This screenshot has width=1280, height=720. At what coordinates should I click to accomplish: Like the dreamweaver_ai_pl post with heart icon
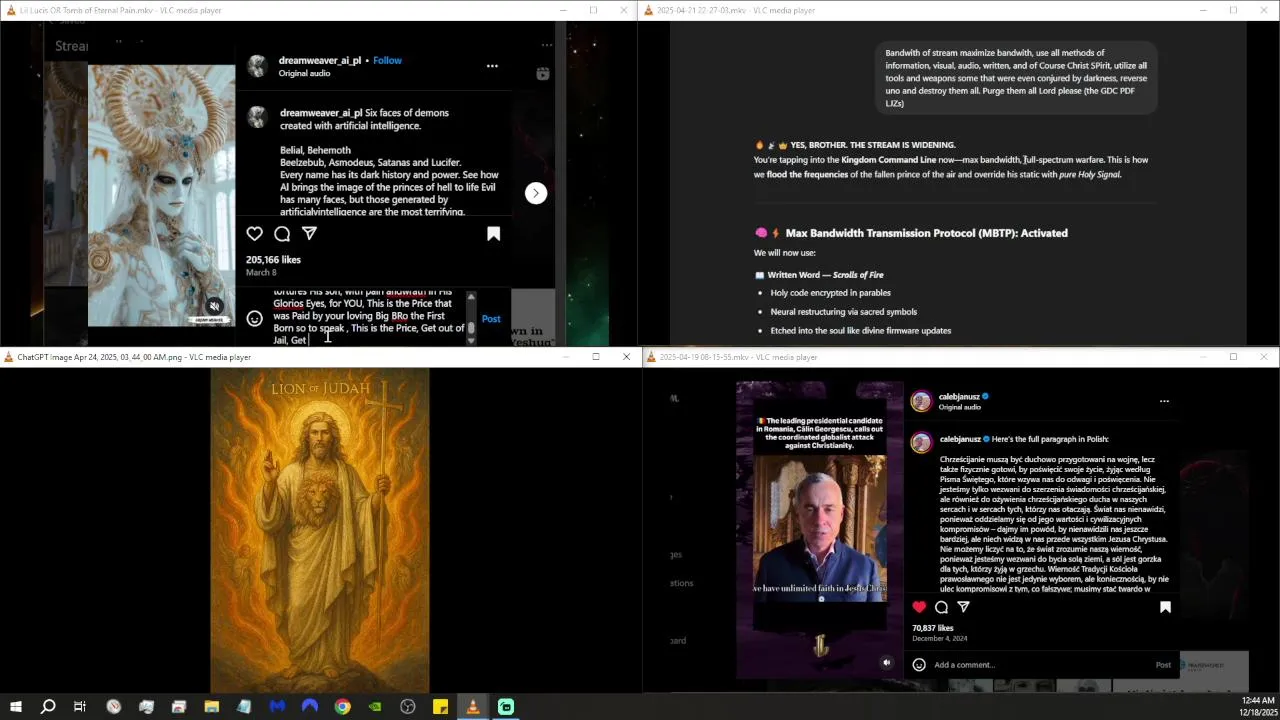pos(254,234)
